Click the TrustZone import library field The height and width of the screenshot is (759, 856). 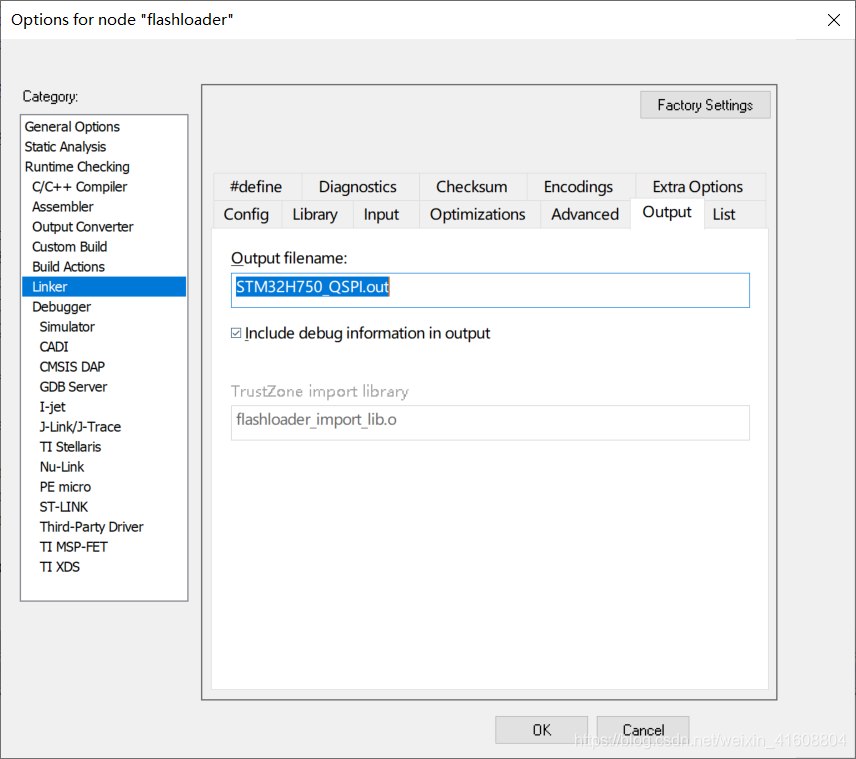[490, 422]
